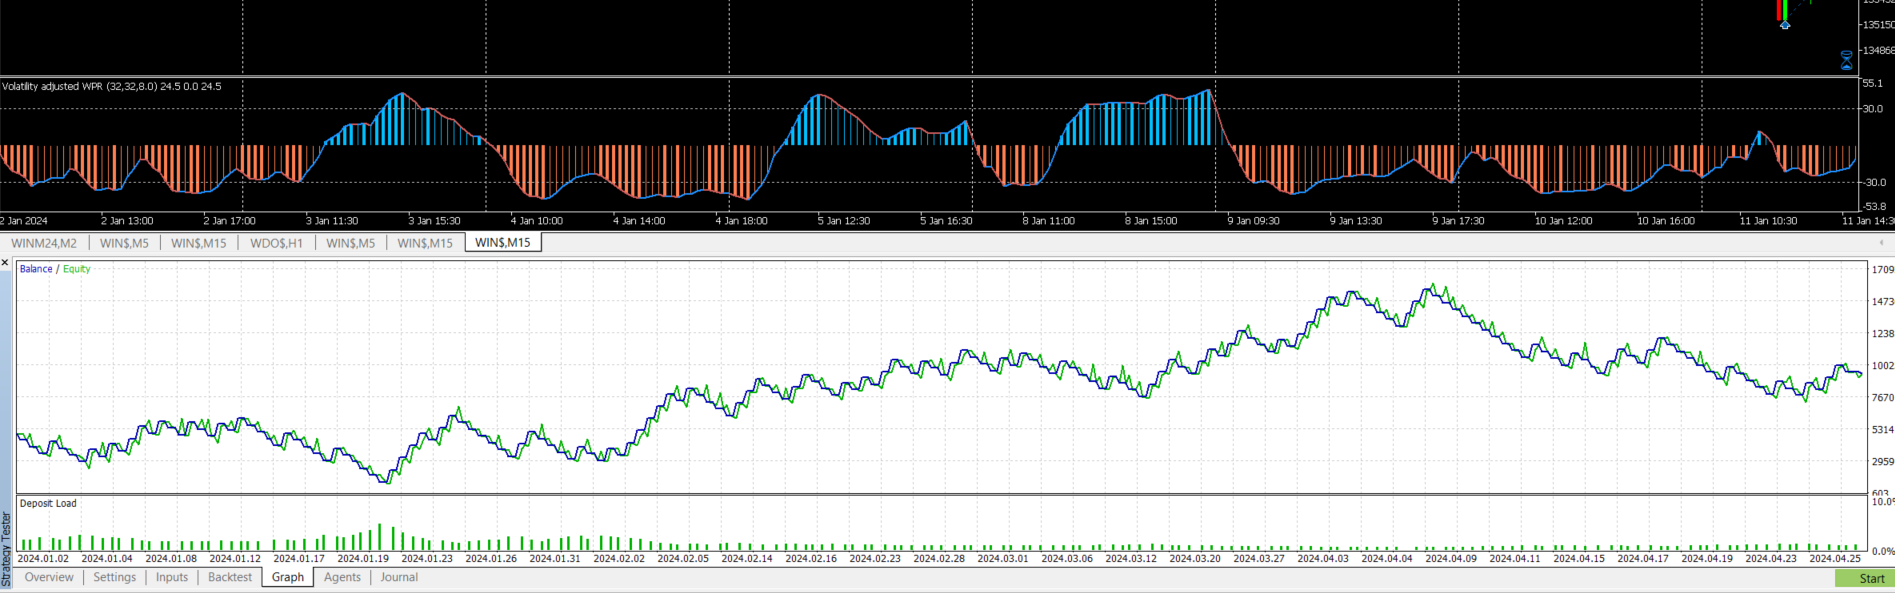Viewport: 1895px width, 593px height.
Task: Click the Strategy Tester vertical panel title
Action: coord(6,548)
